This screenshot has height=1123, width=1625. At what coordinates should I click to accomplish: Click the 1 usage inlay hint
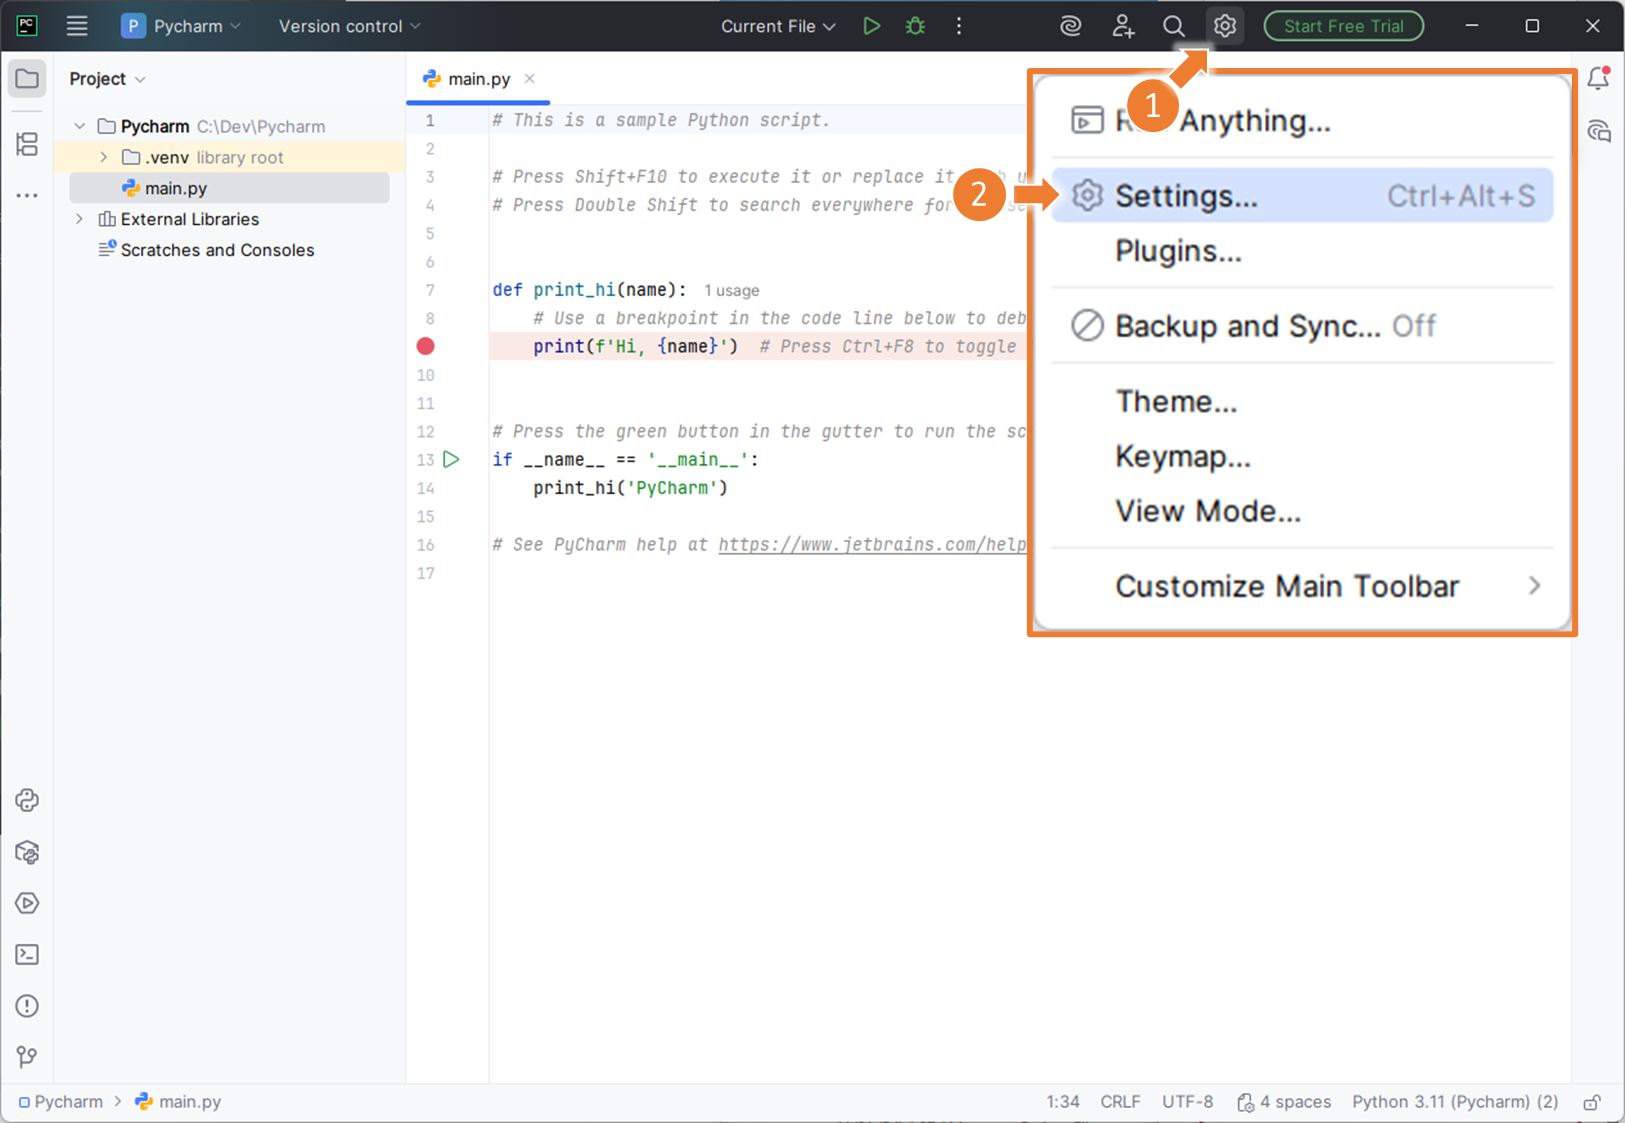[x=731, y=290]
